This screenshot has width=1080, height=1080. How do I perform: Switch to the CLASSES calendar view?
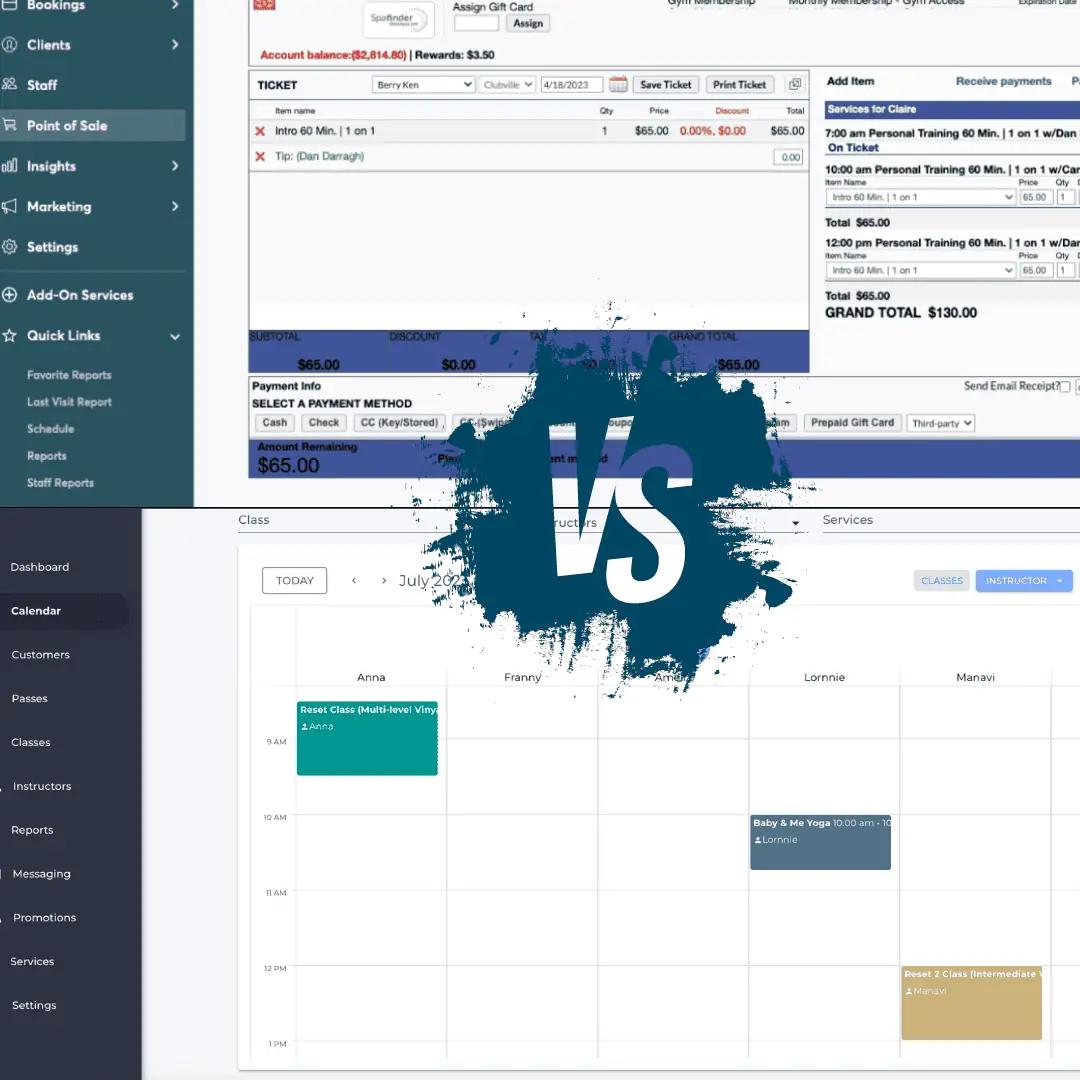[942, 581]
